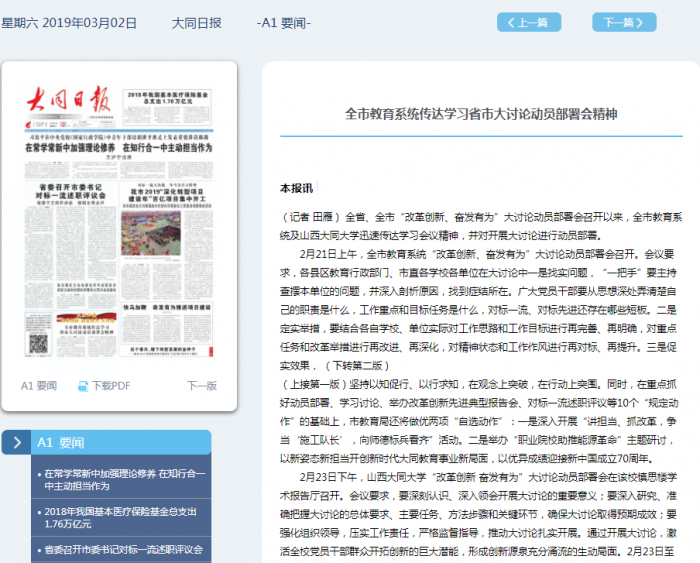Click the article title 全市教育系统传达学习
This screenshot has width=700, height=563.
tap(481, 114)
